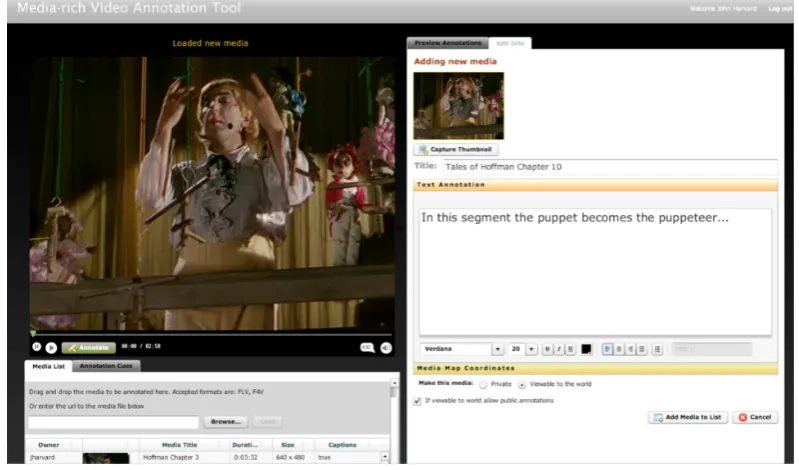Justify text alignment

[x=642, y=349]
